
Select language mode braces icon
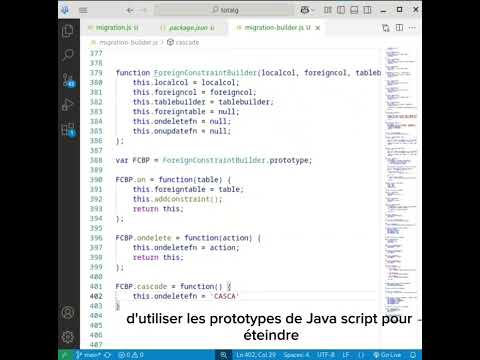pos(361,355)
